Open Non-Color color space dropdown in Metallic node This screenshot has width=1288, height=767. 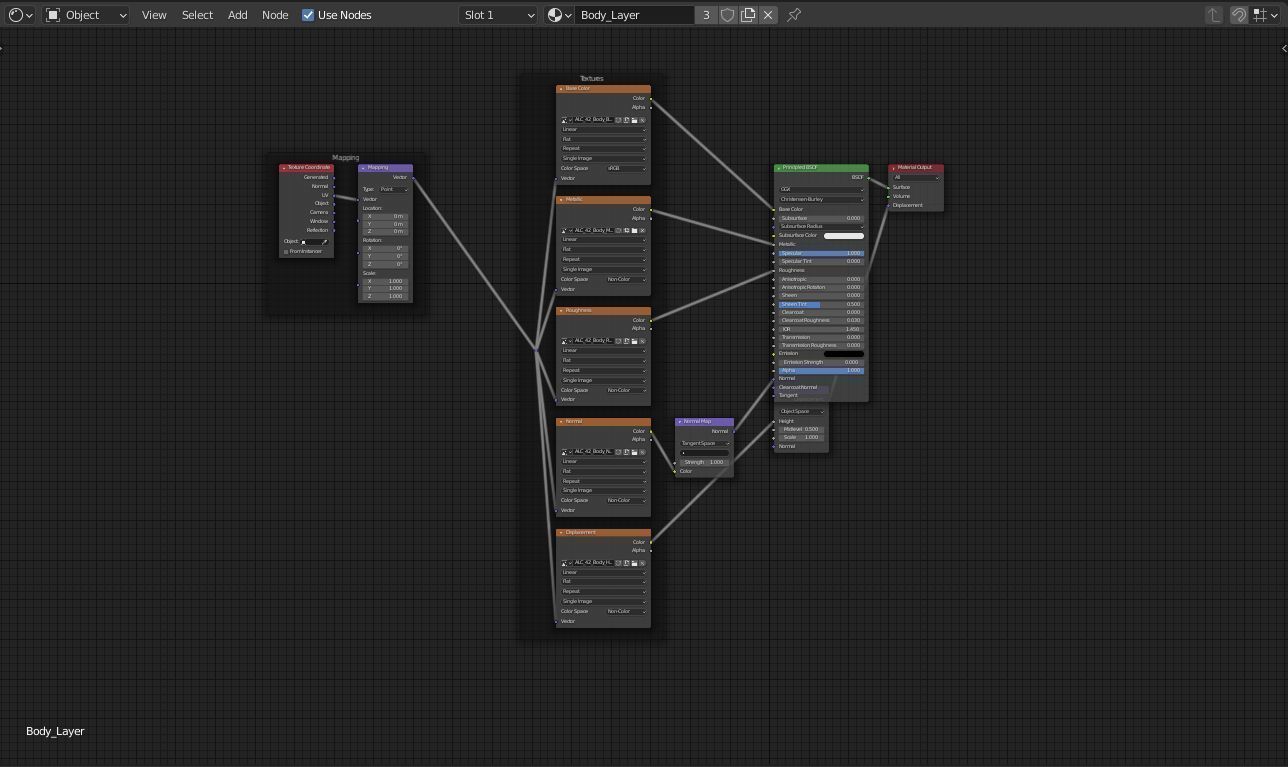click(626, 280)
